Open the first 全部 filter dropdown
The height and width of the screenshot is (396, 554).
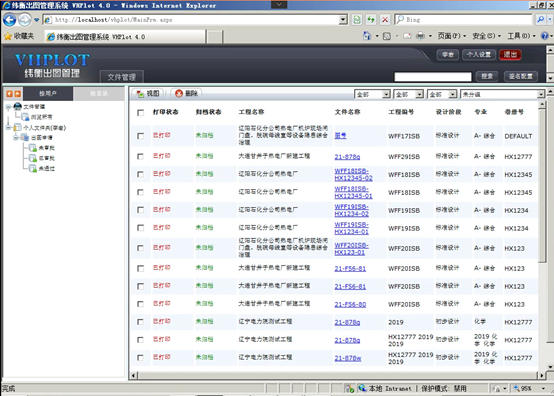click(372, 94)
